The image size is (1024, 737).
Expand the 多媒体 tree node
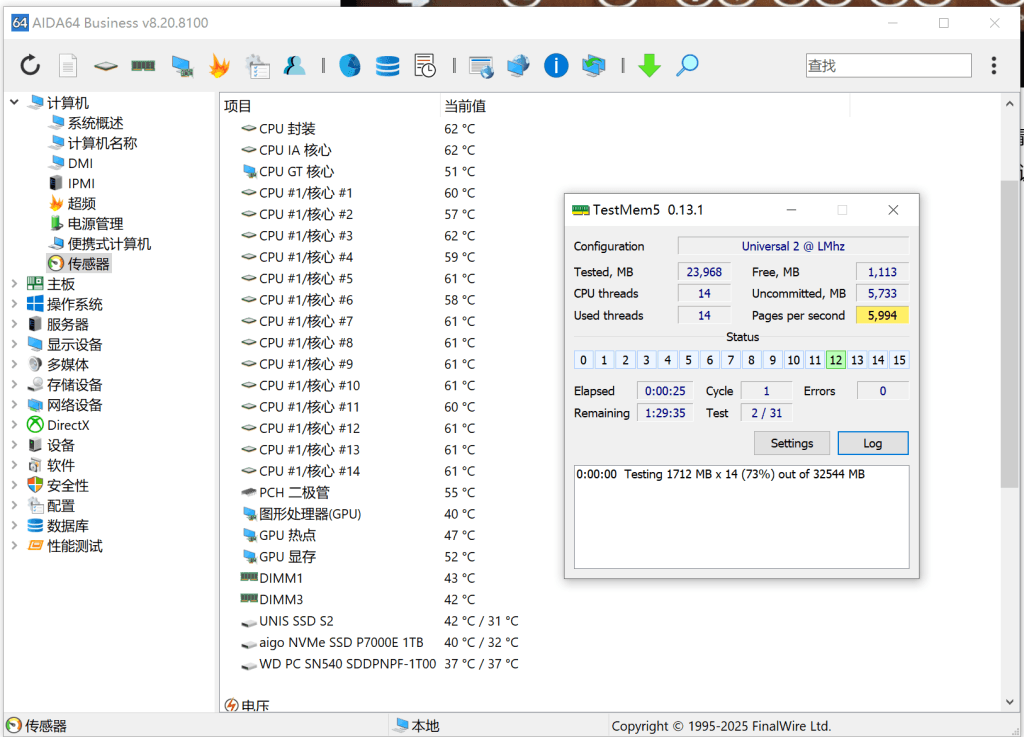[x=14, y=364]
